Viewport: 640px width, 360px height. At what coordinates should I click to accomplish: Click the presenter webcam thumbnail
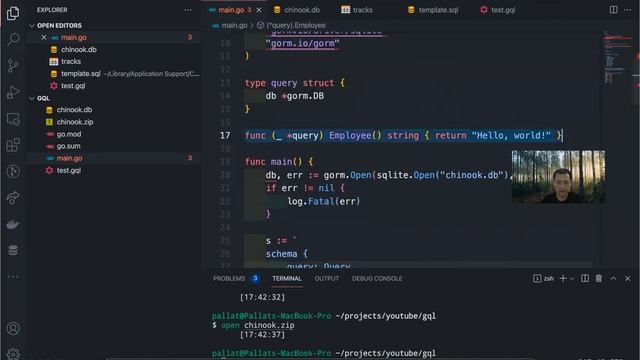[x=558, y=177]
